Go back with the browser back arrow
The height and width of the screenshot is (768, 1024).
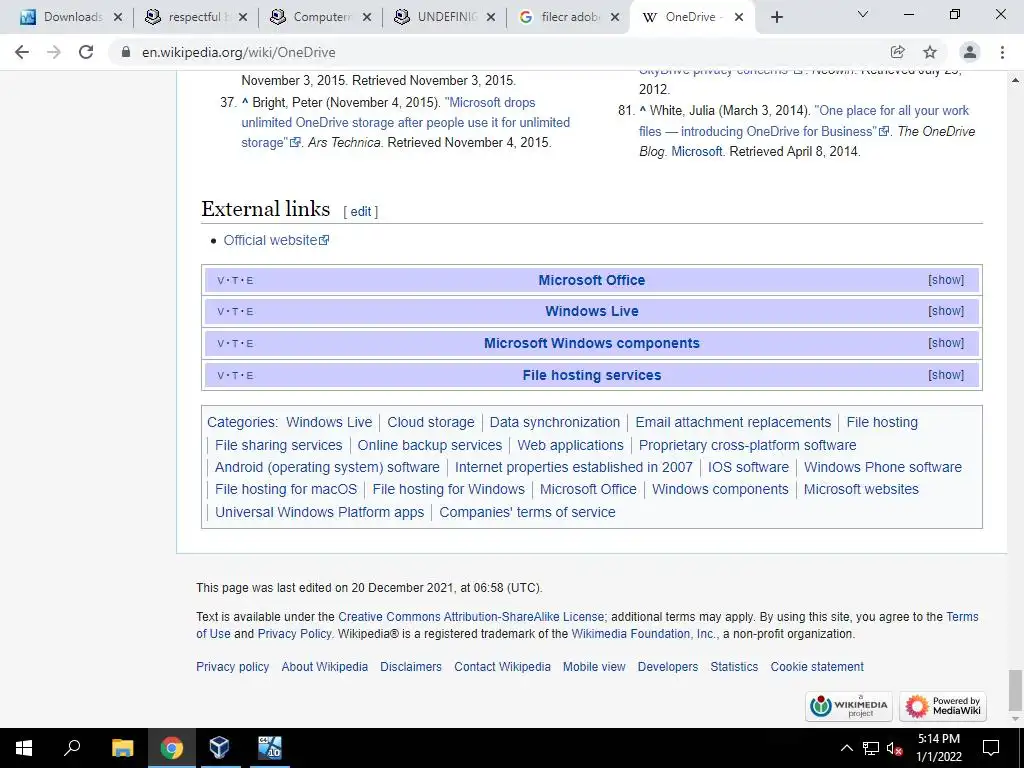(22, 52)
